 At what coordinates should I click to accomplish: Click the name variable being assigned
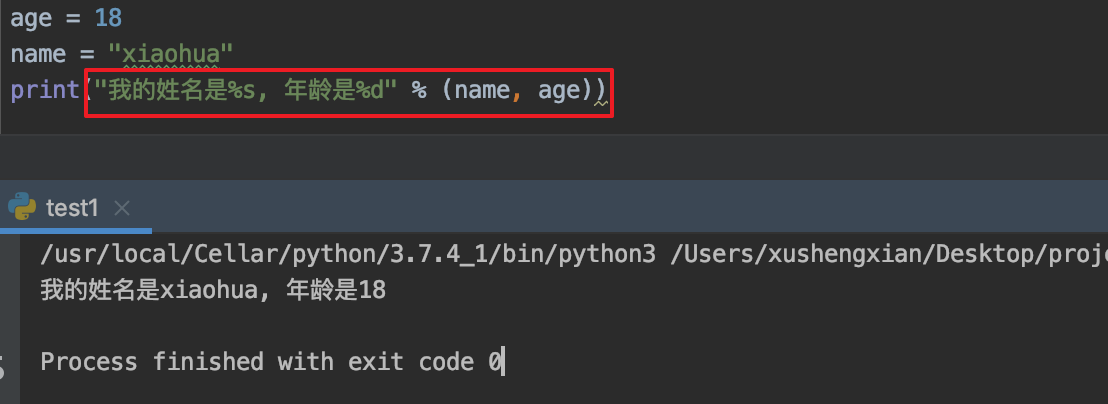pos(38,54)
